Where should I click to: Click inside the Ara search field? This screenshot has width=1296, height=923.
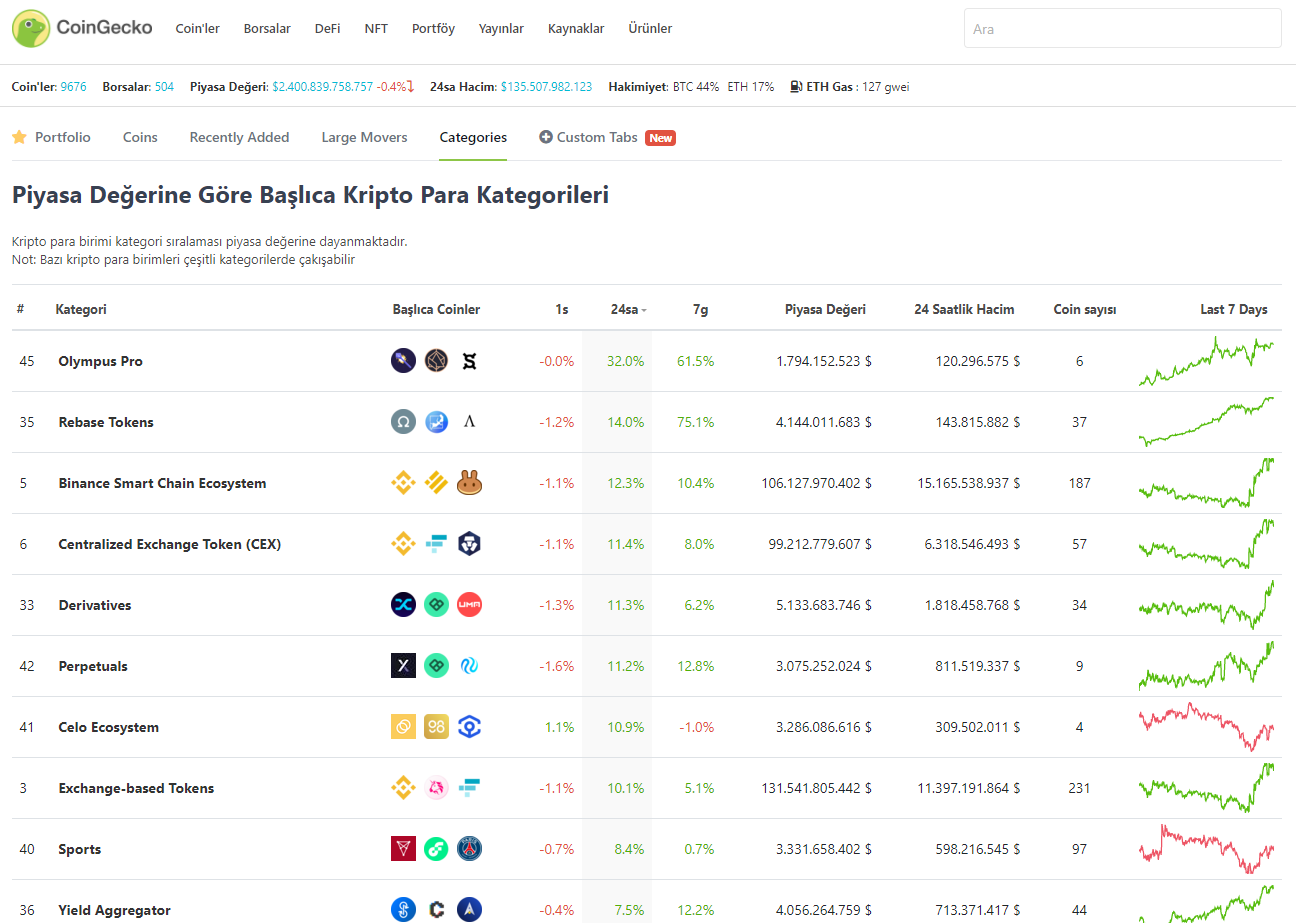pyautogui.click(x=1122, y=28)
